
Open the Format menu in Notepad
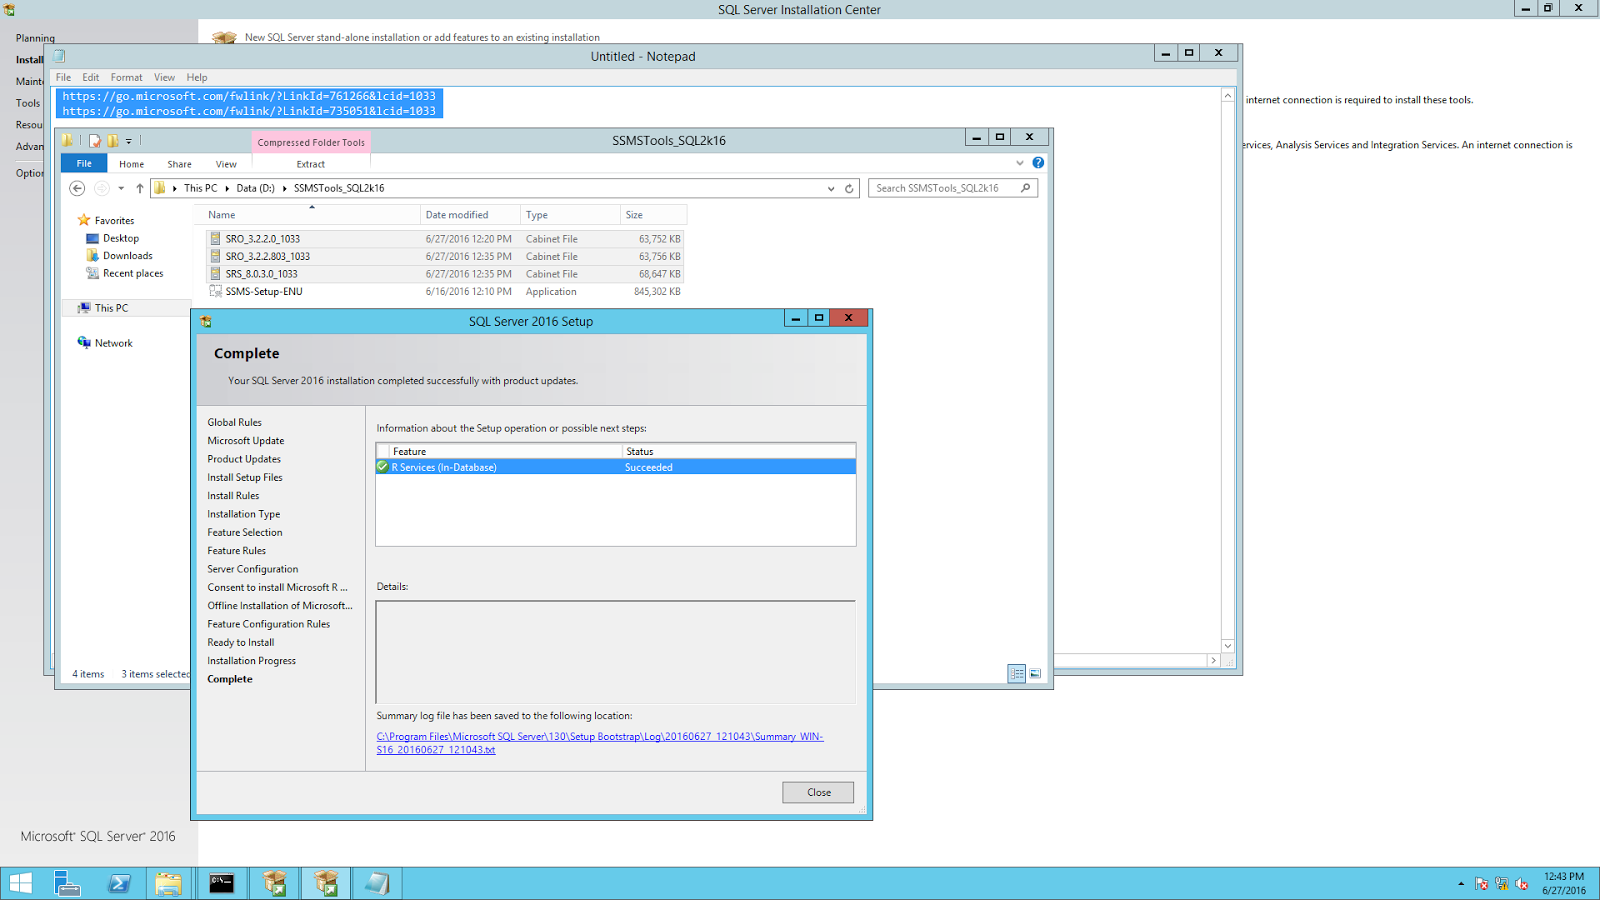(x=126, y=77)
